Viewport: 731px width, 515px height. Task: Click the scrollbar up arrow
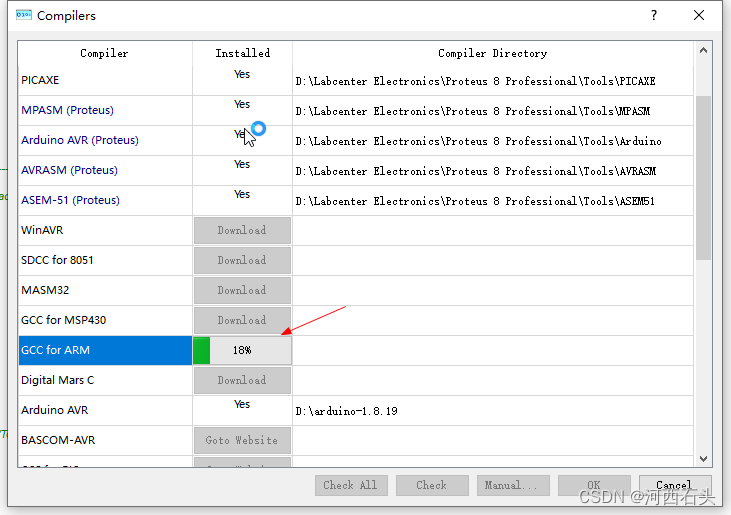703,50
